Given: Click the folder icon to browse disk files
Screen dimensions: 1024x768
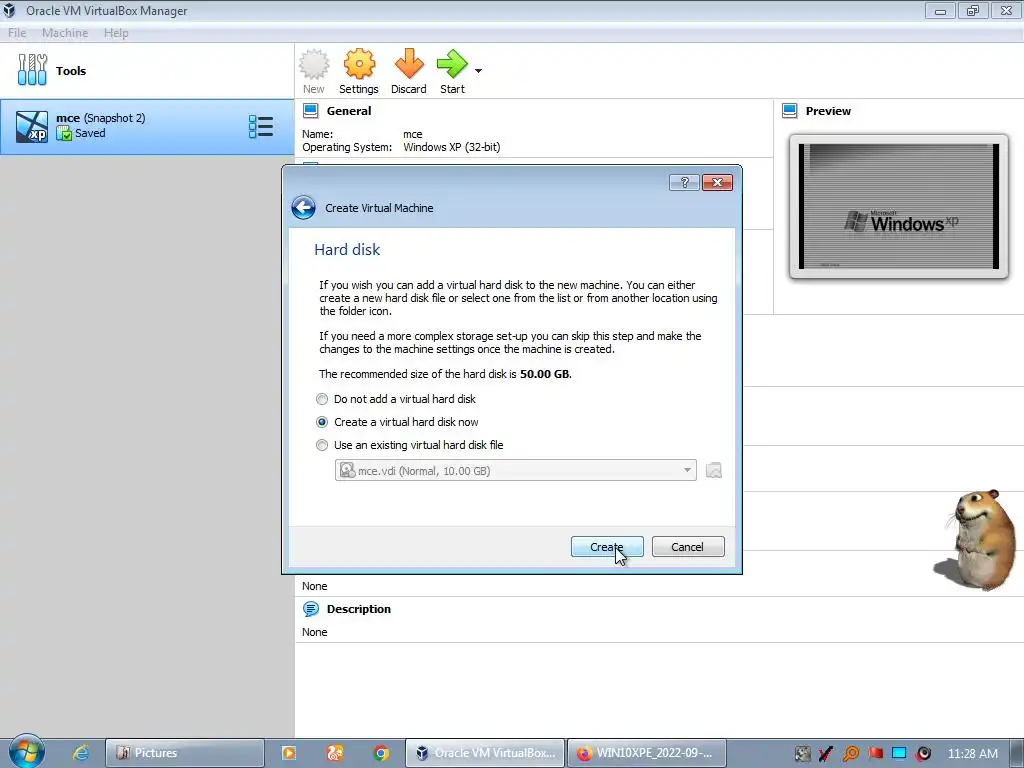Looking at the screenshot, I should click(714, 470).
